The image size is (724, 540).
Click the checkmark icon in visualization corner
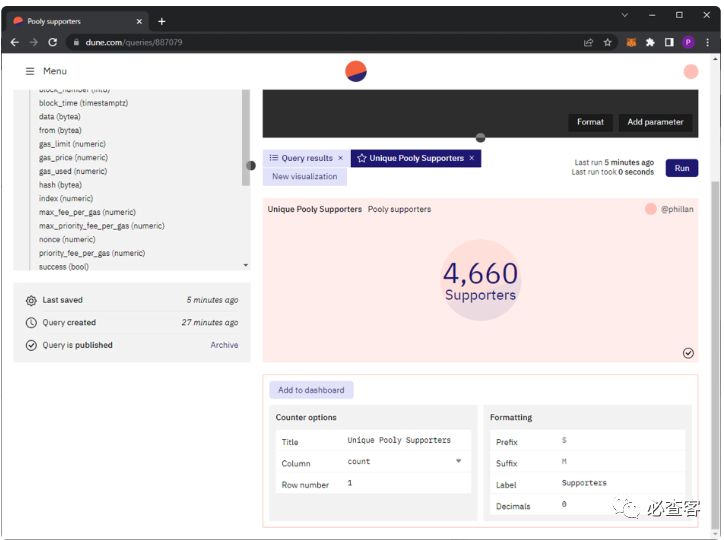(x=688, y=353)
